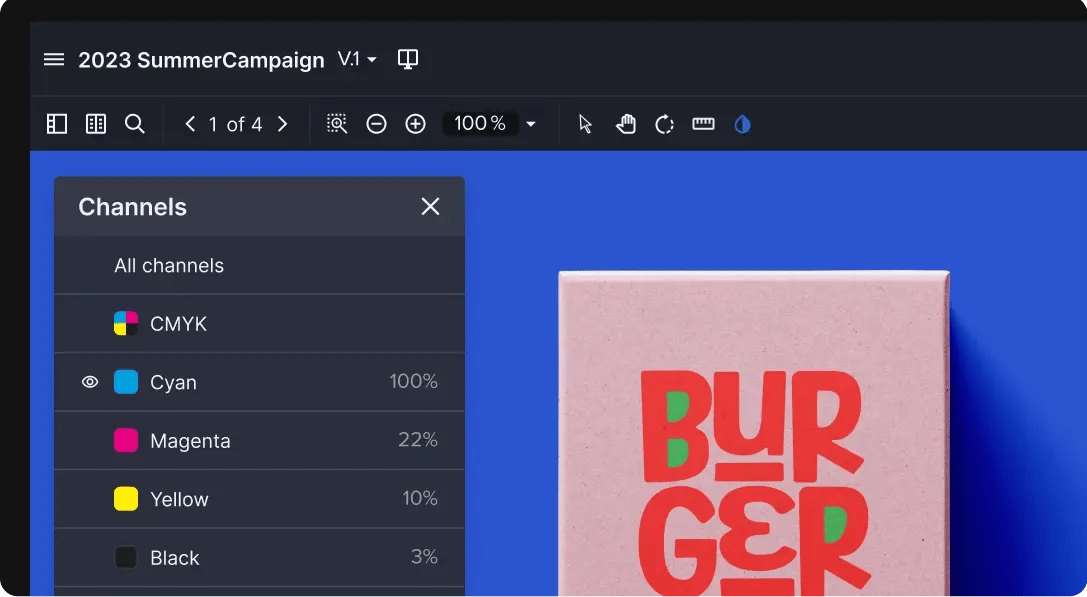This screenshot has width=1087, height=597.
Task: Select the ruler measurement tool
Action: pyautogui.click(x=703, y=124)
